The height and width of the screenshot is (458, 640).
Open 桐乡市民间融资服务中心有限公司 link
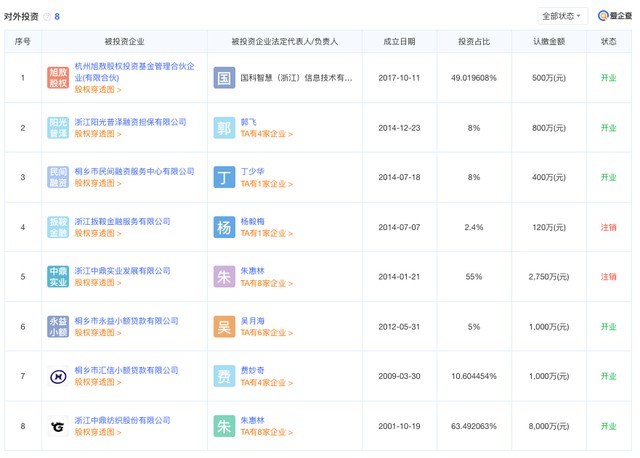pyautogui.click(x=134, y=171)
